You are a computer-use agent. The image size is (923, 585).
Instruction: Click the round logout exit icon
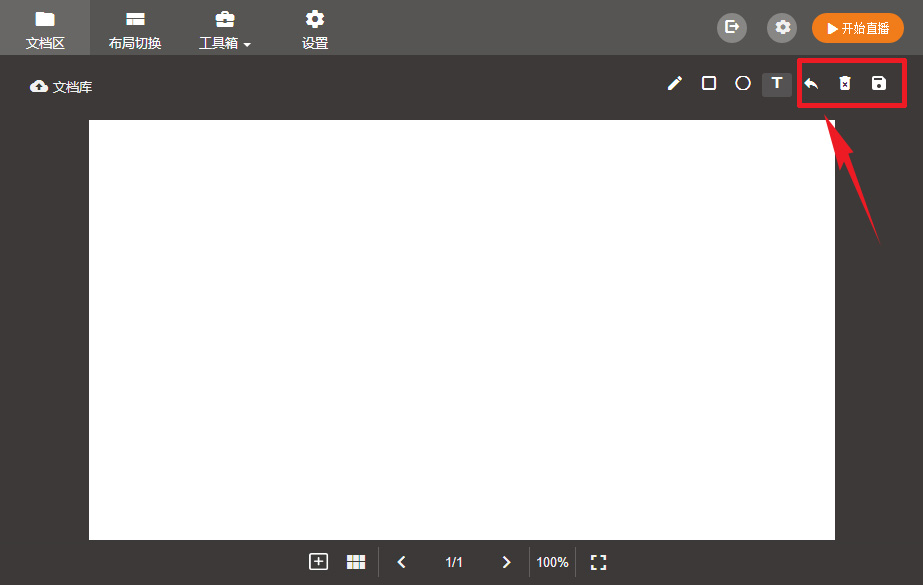(x=732, y=28)
